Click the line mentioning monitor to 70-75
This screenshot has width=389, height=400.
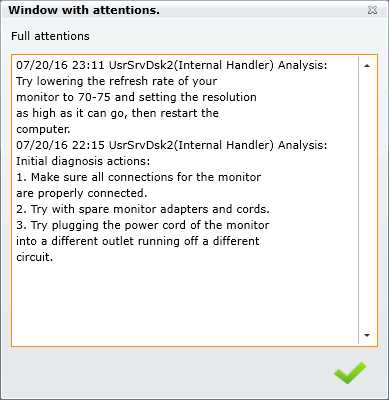pos(136,97)
